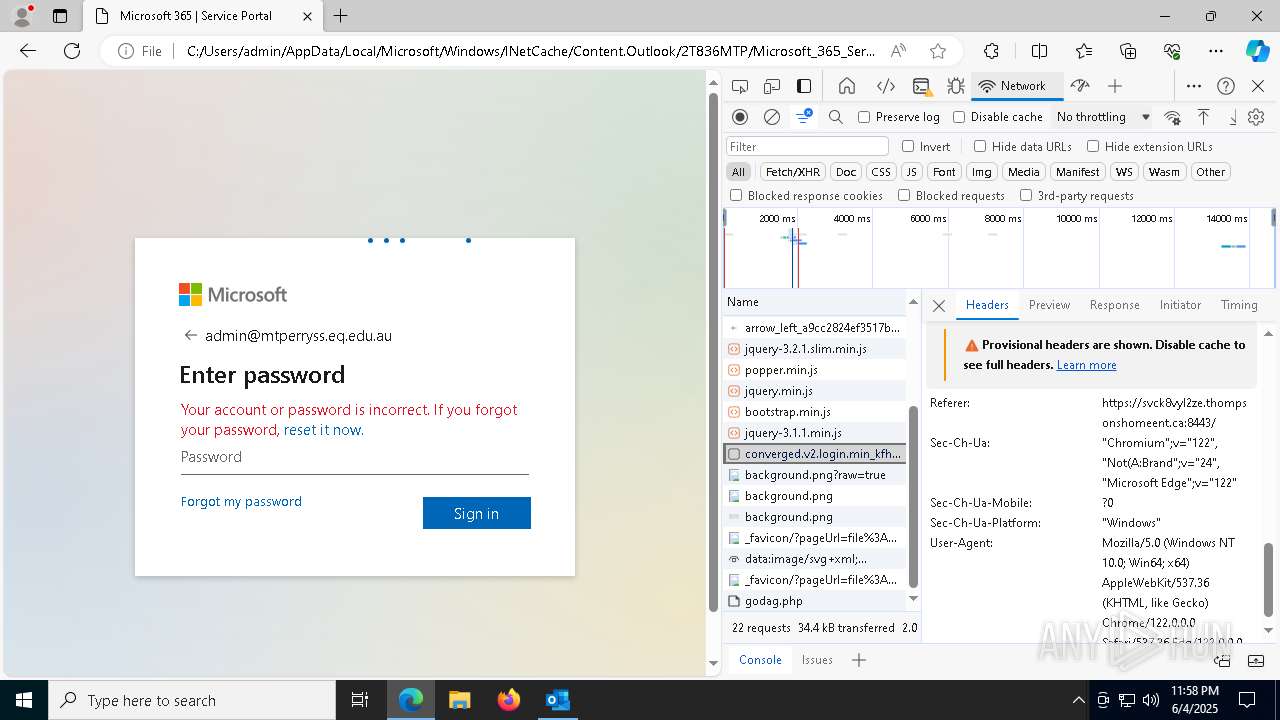Switch to the Response tab
This screenshot has height=720, width=1280.
[x=1114, y=305]
